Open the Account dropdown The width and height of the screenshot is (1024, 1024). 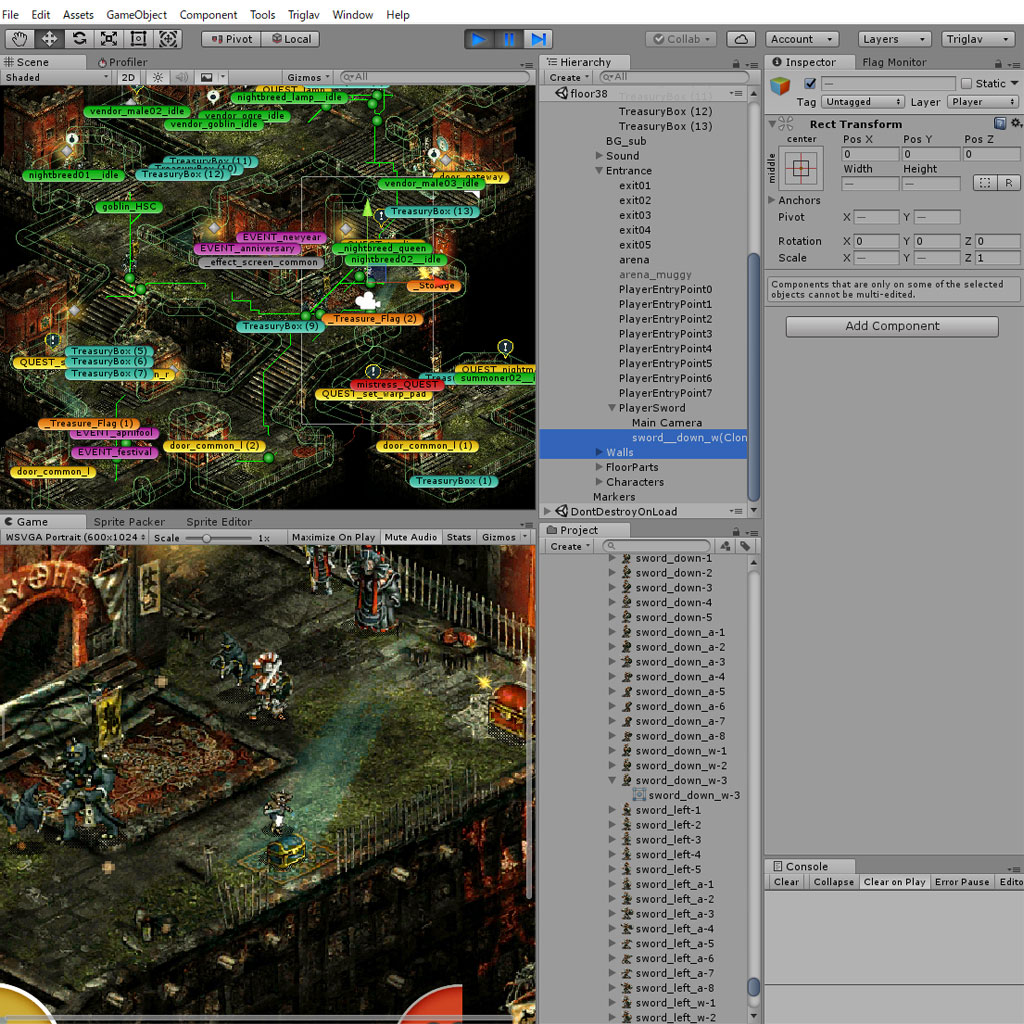point(802,39)
